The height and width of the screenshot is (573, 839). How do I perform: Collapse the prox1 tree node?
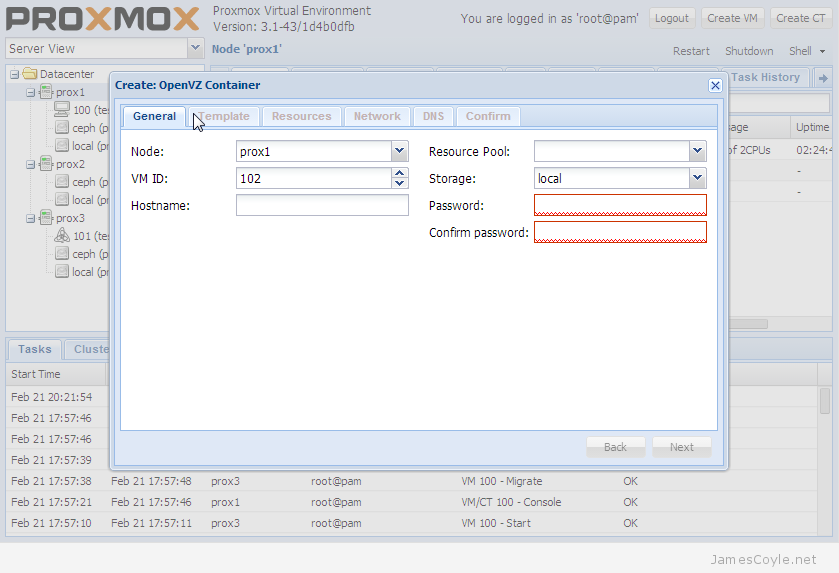(x=30, y=93)
